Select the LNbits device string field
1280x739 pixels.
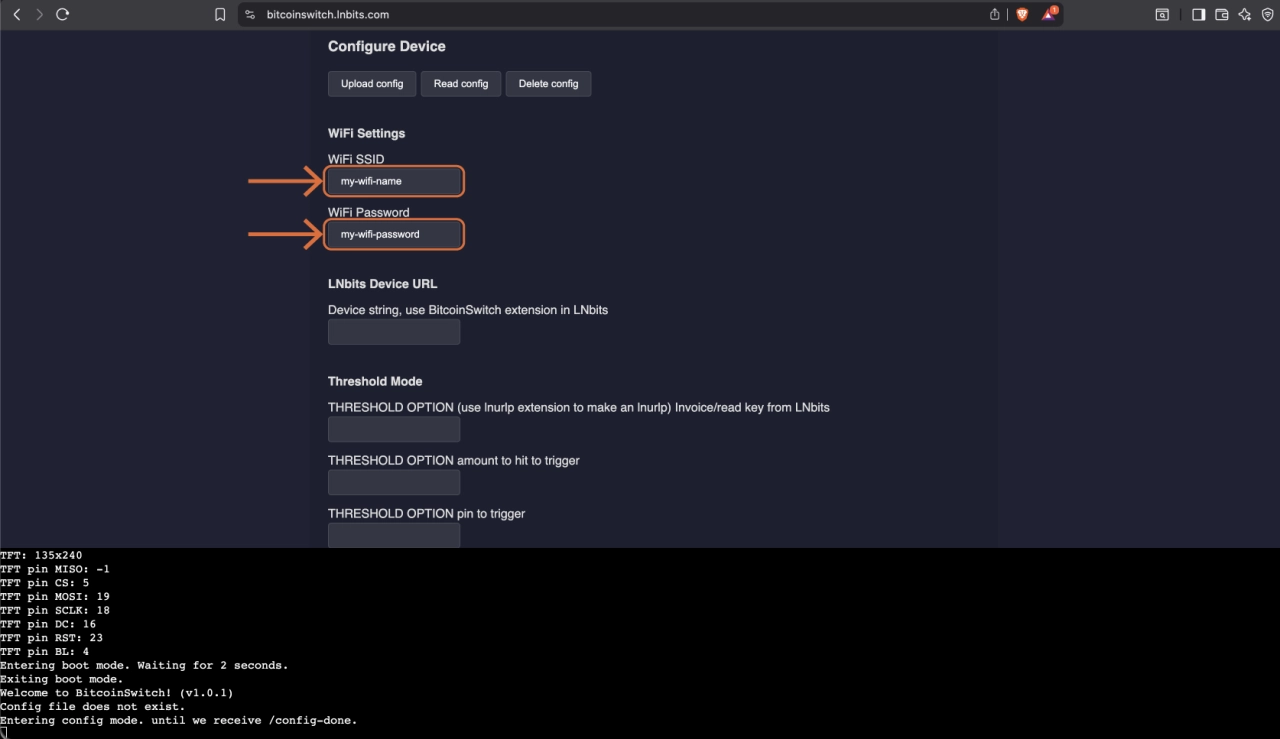tap(394, 332)
